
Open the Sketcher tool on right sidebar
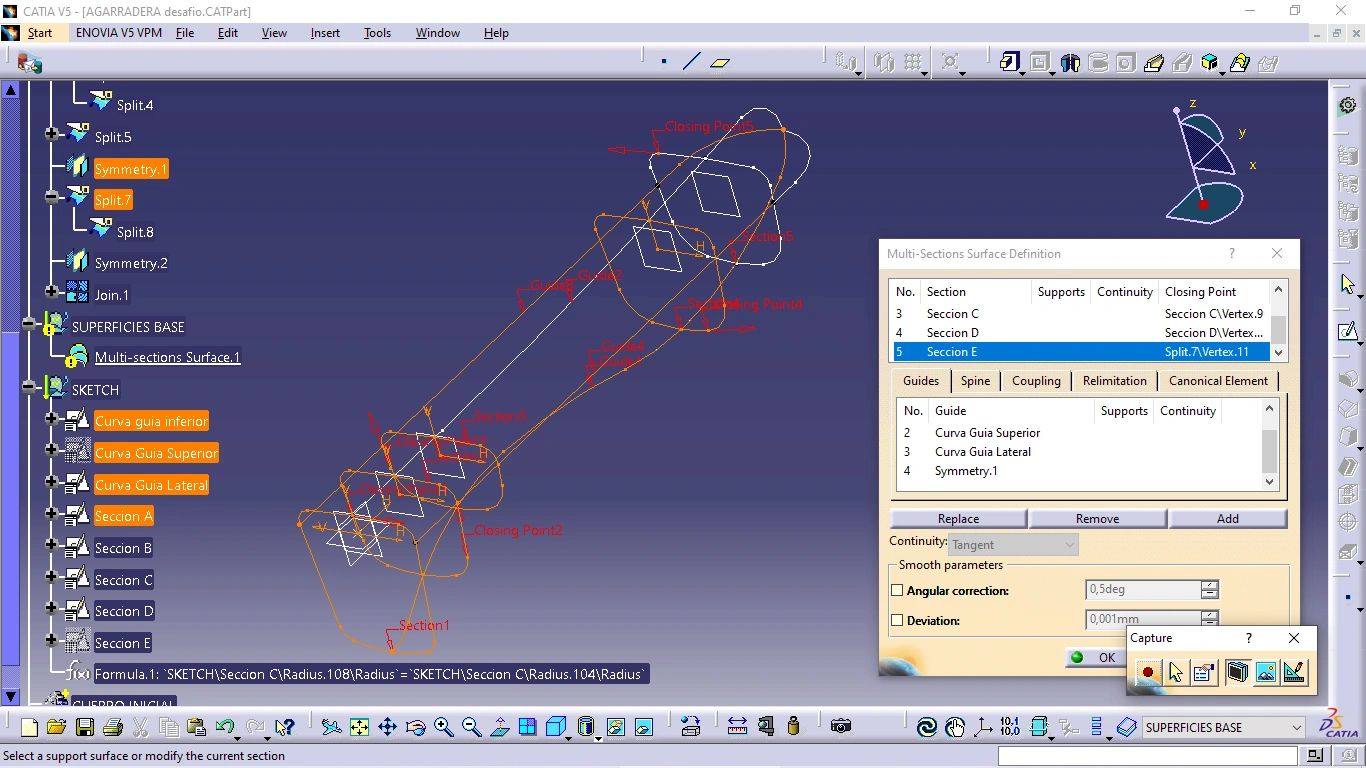pyautogui.click(x=1346, y=331)
